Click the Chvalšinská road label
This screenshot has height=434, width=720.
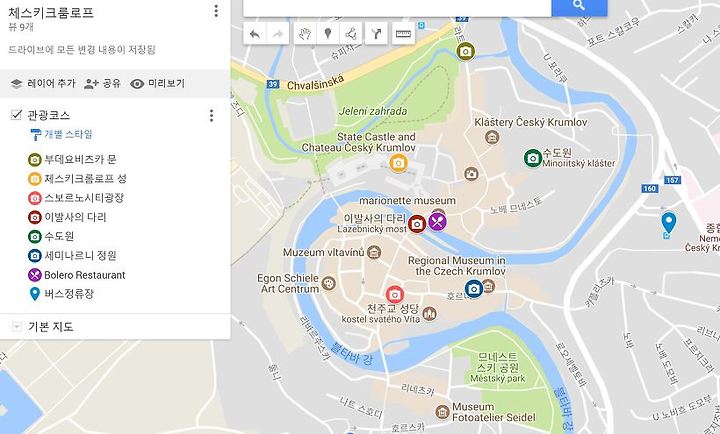[x=315, y=83]
